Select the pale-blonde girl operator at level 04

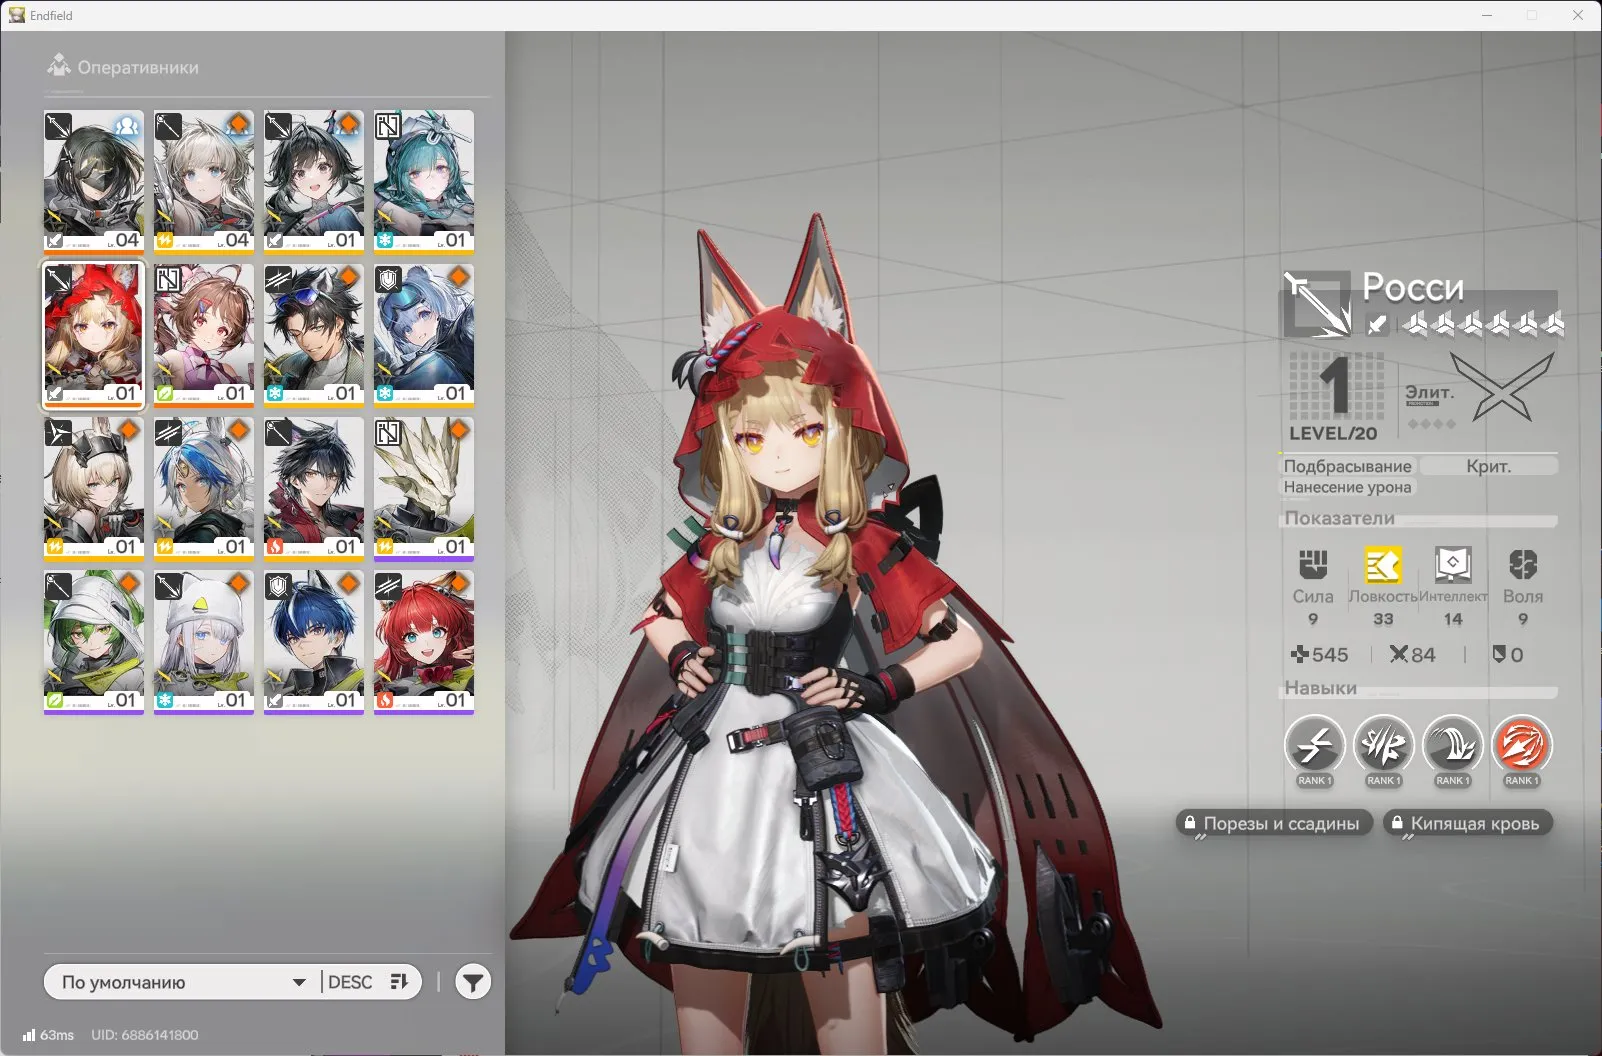204,180
